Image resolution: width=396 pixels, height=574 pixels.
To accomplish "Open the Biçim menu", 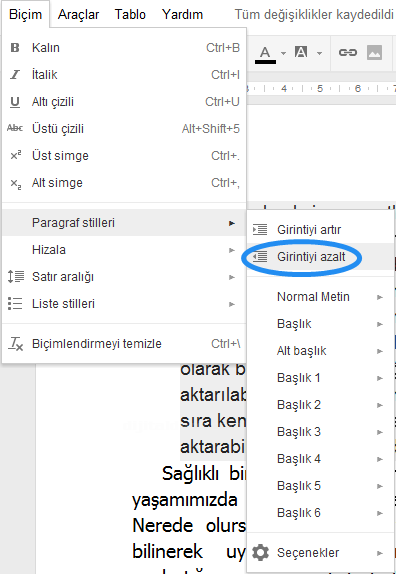I will pyautogui.click(x=26, y=14).
